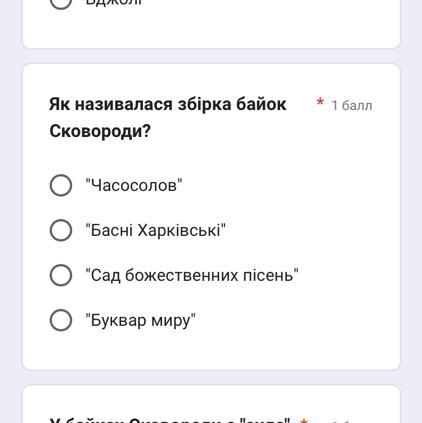Click the word "Сковороди?" in the question
422x423 pixels.
point(100,131)
